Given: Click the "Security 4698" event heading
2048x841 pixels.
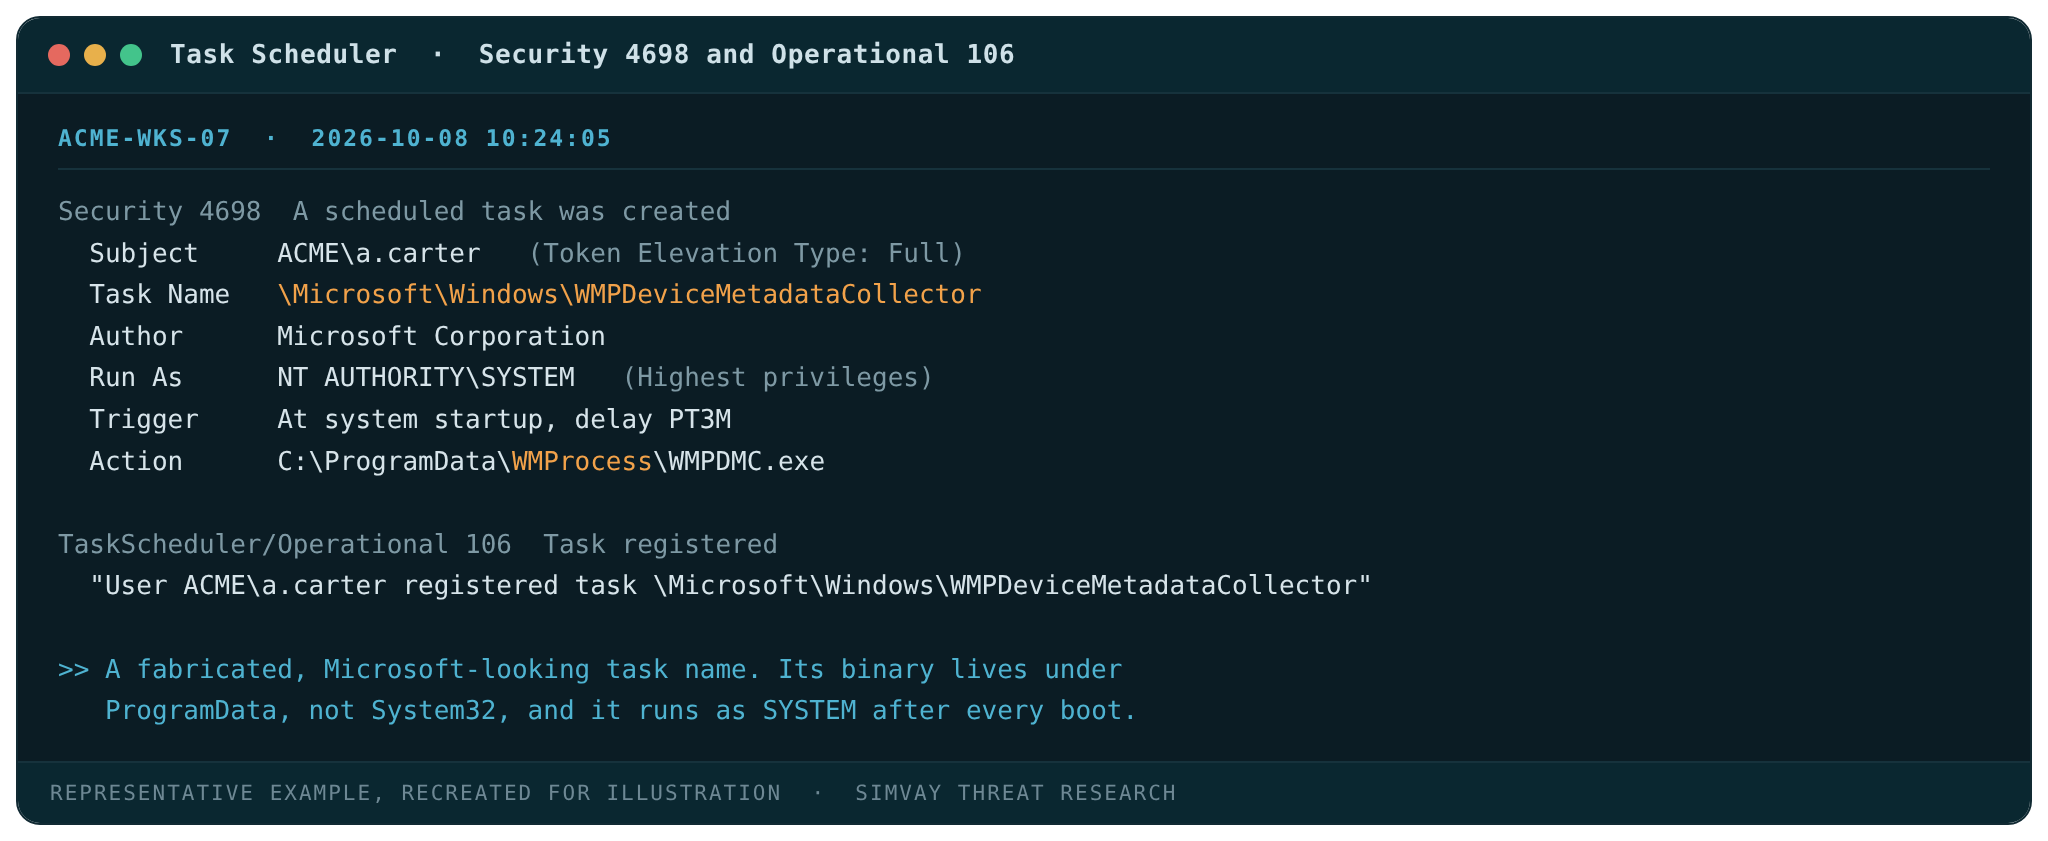Looking at the screenshot, I should 159,211.
